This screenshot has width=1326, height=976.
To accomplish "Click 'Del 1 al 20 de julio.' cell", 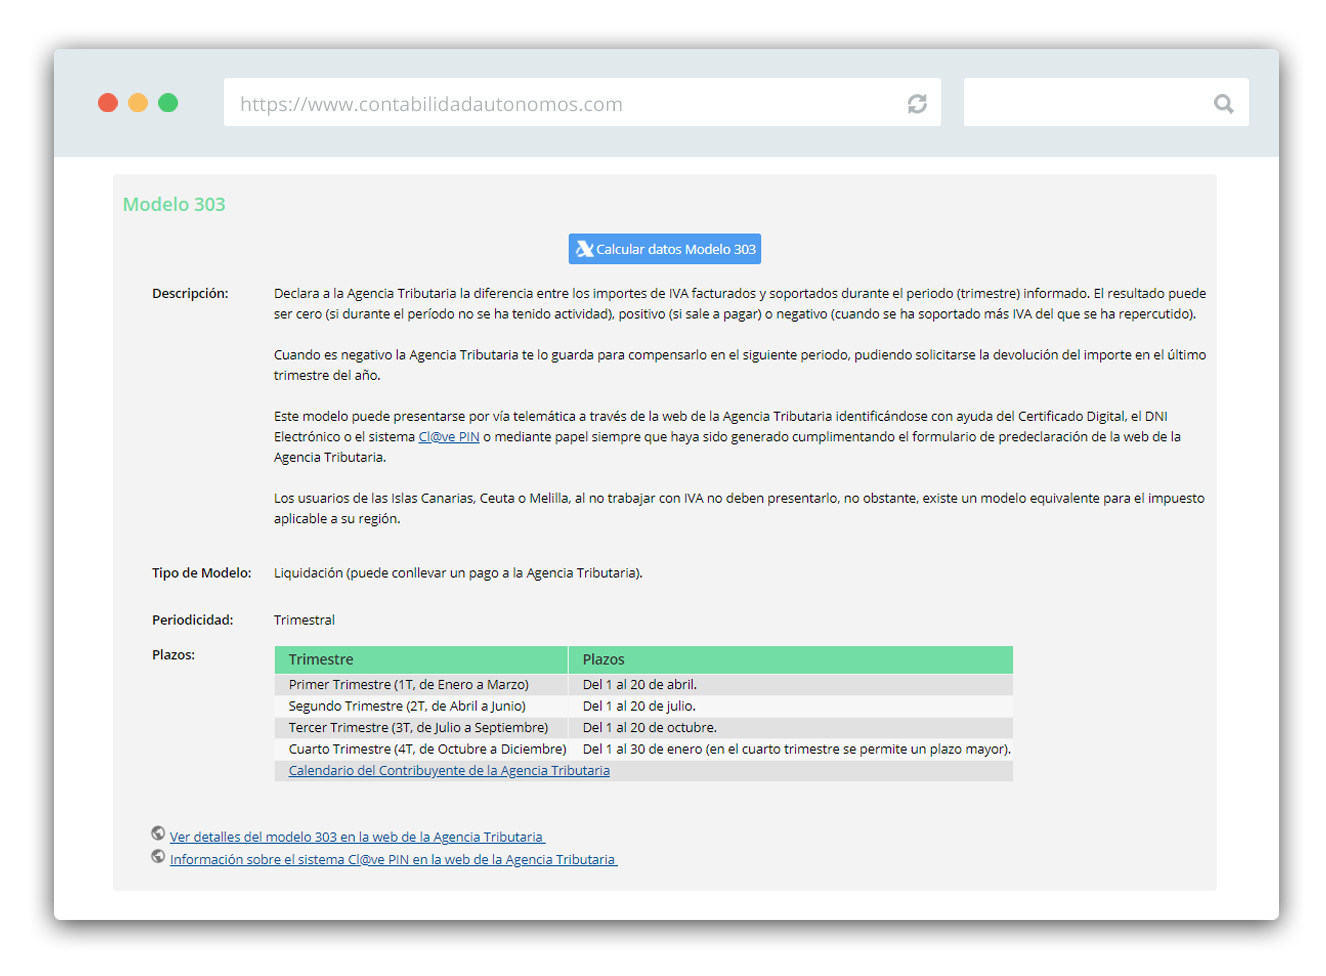I will 791,706.
